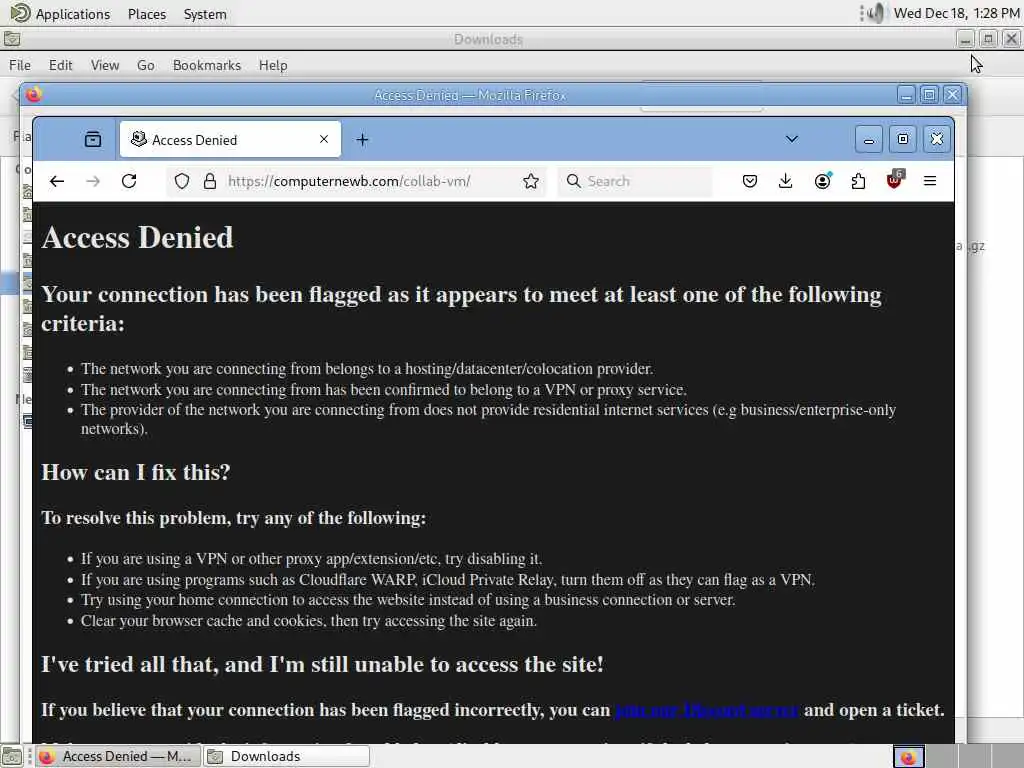Open File menu in Downloads window
The image size is (1024, 768).
point(20,65)
